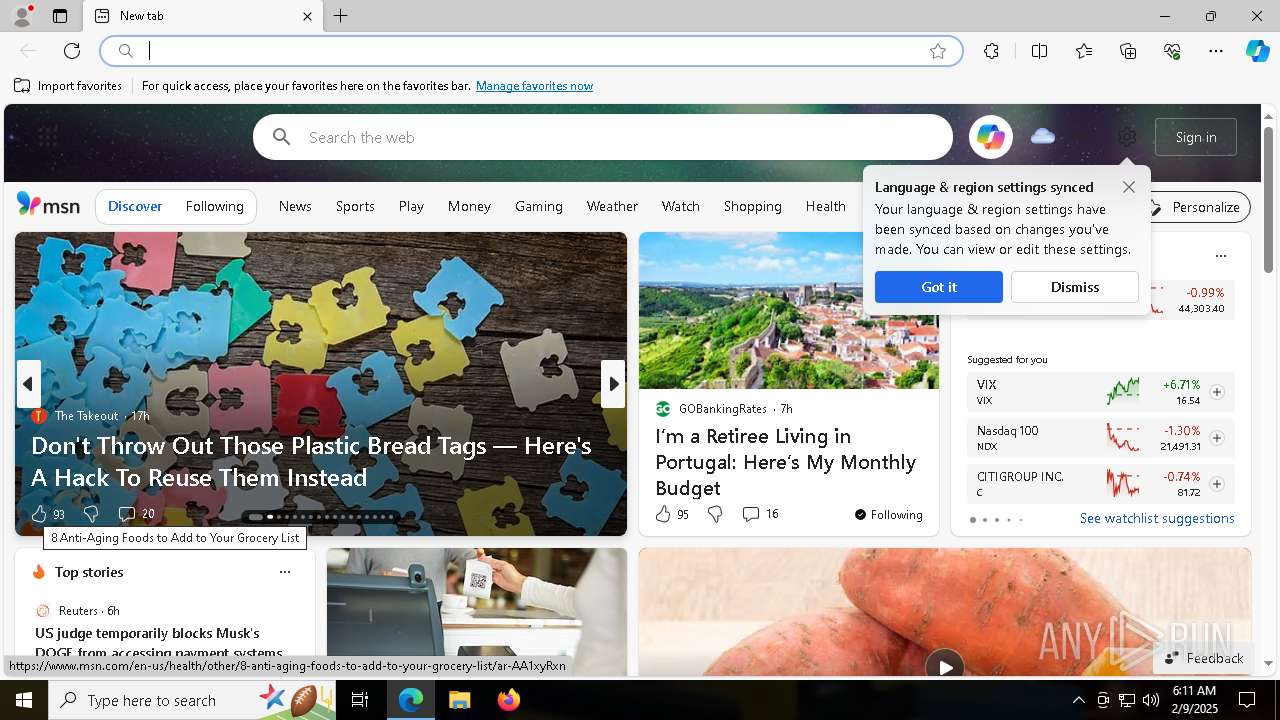The image size is (1280, 720).
Task: Click the weather cloud icon
Action: tap(1043, 136)
